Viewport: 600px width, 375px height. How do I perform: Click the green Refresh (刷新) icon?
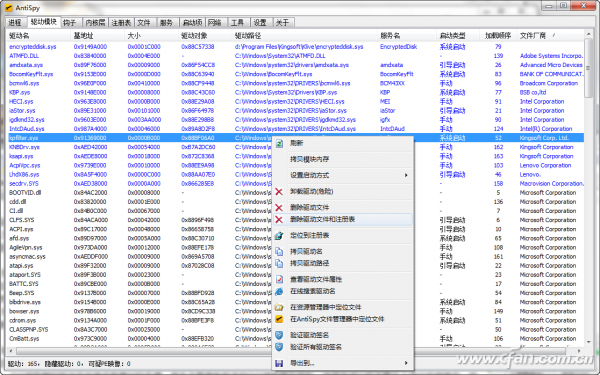(x=279, y=143)
